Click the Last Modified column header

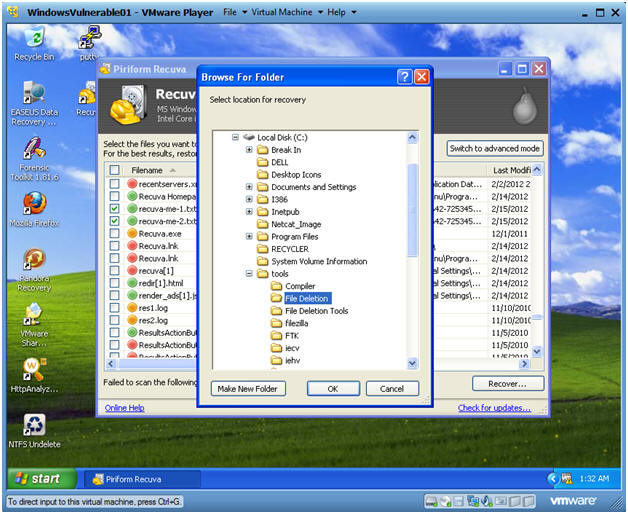point(511,170)
